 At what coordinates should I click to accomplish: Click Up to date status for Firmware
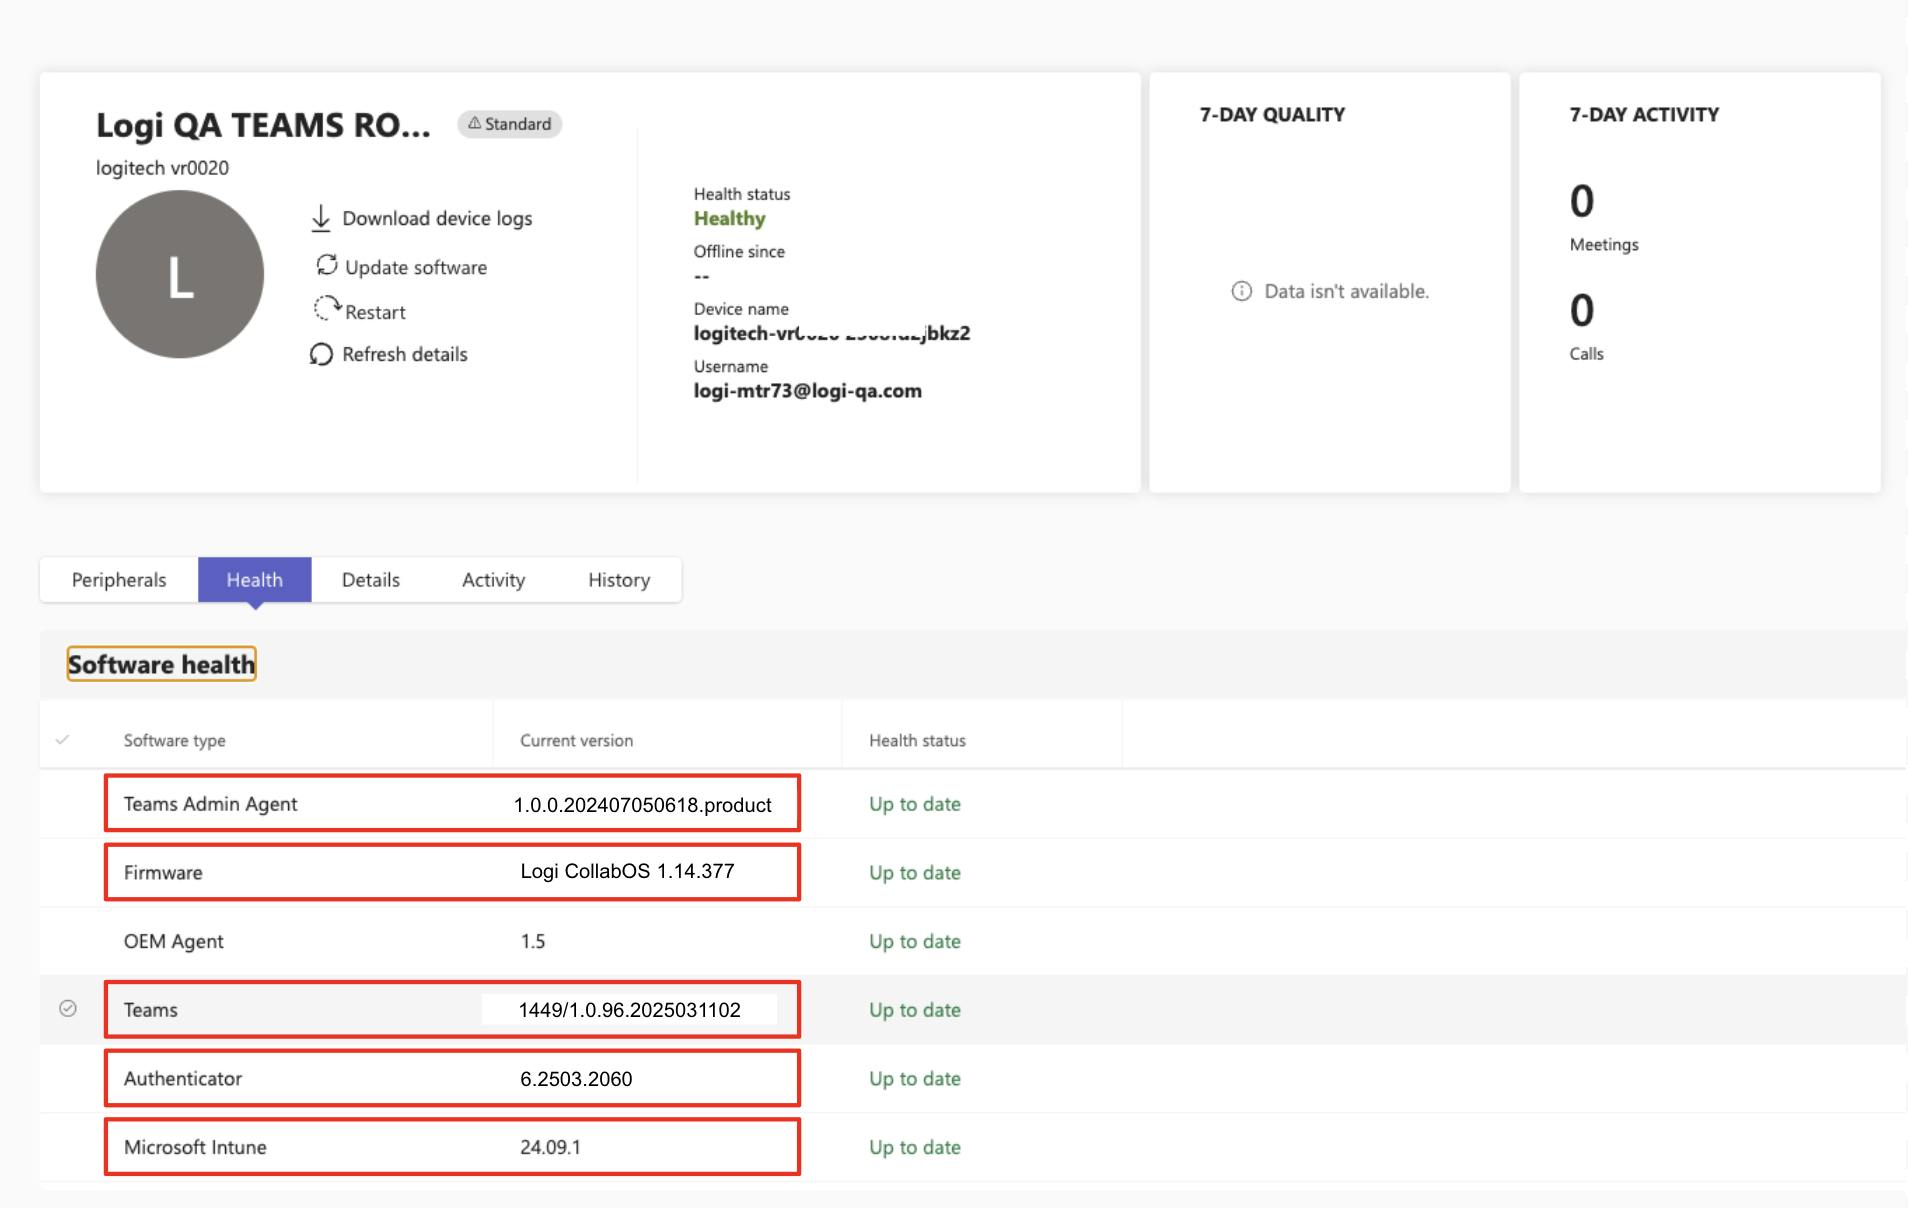click(915, 872)
